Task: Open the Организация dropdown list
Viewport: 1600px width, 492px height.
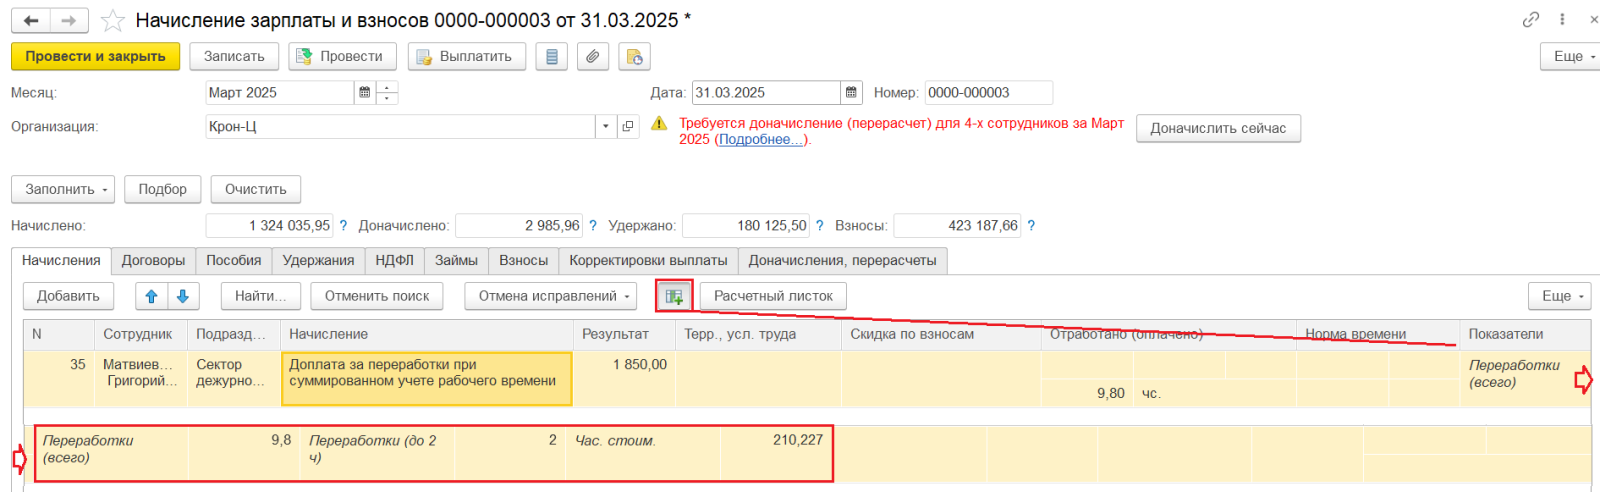Action: pos(605,127)
